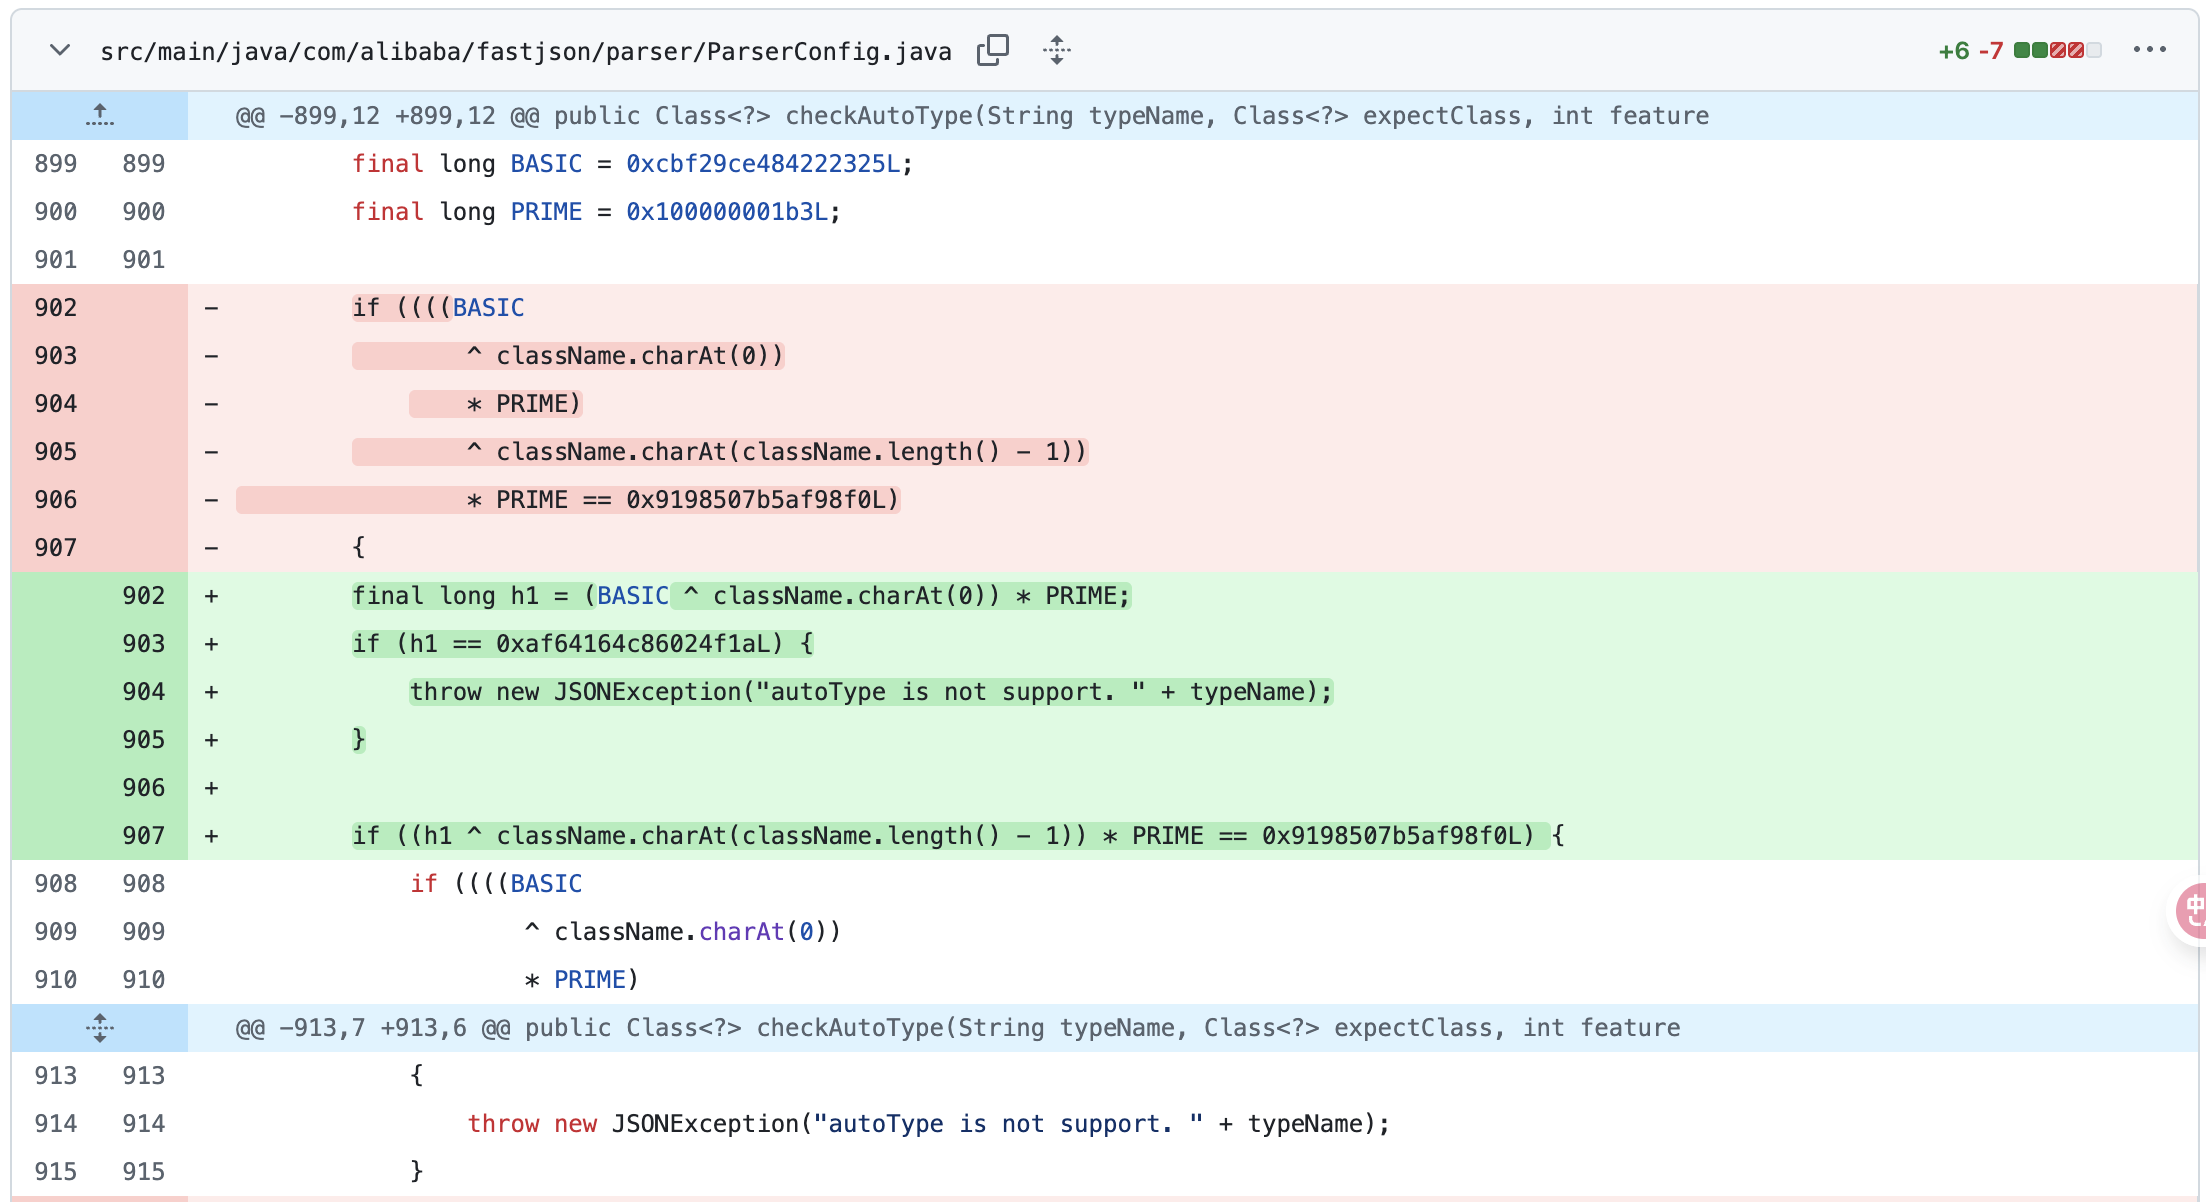Click the -7 deletions count
The width and height of the screenshot is (2206, 1202).
1991,51
